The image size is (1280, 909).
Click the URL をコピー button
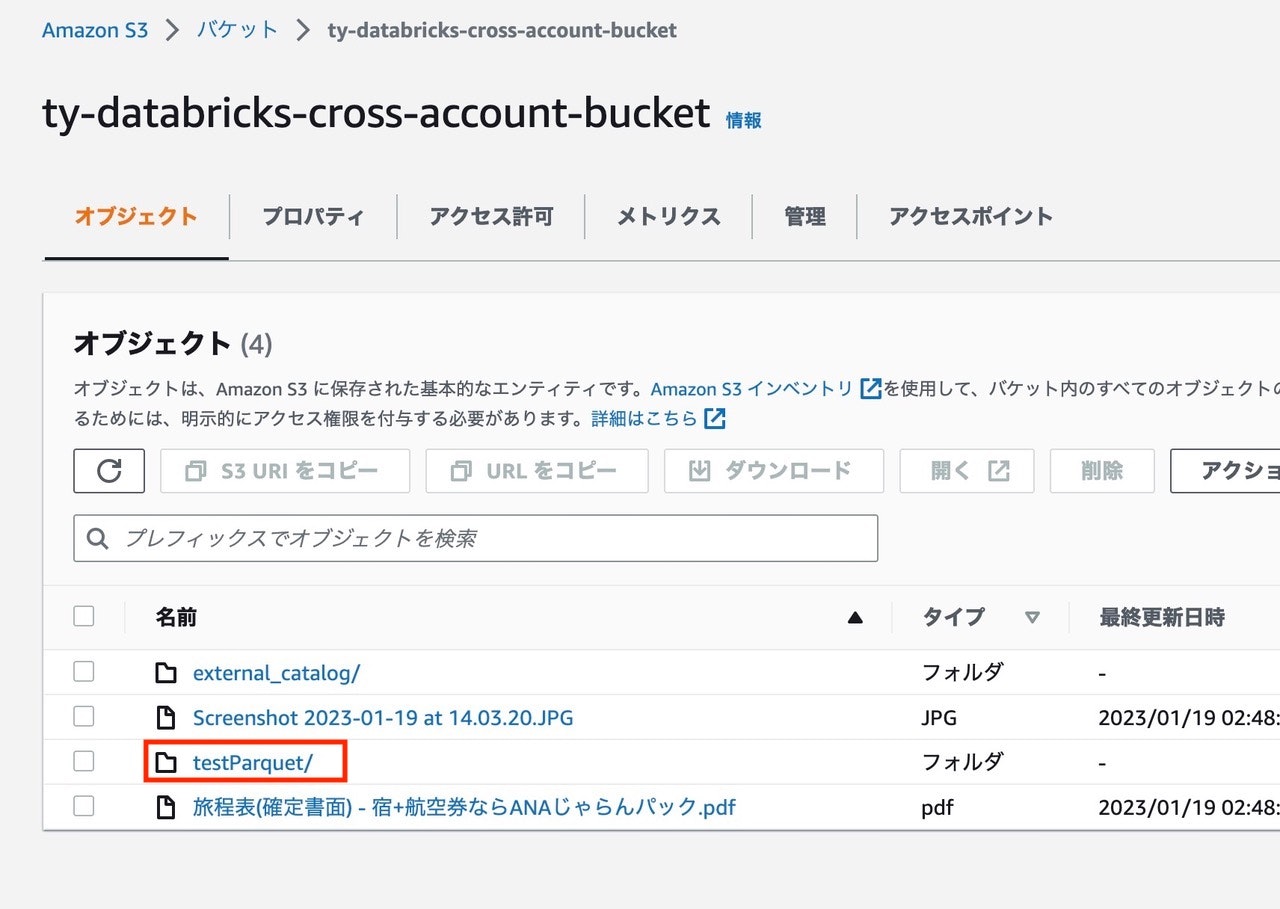tap(536, 470)
